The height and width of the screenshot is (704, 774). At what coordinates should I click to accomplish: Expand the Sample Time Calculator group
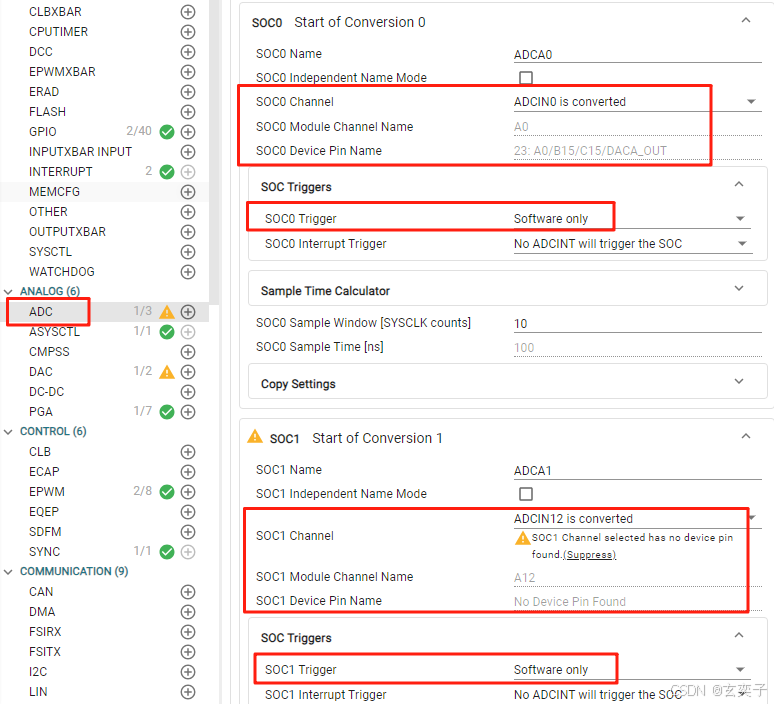(x=739, y=288)
